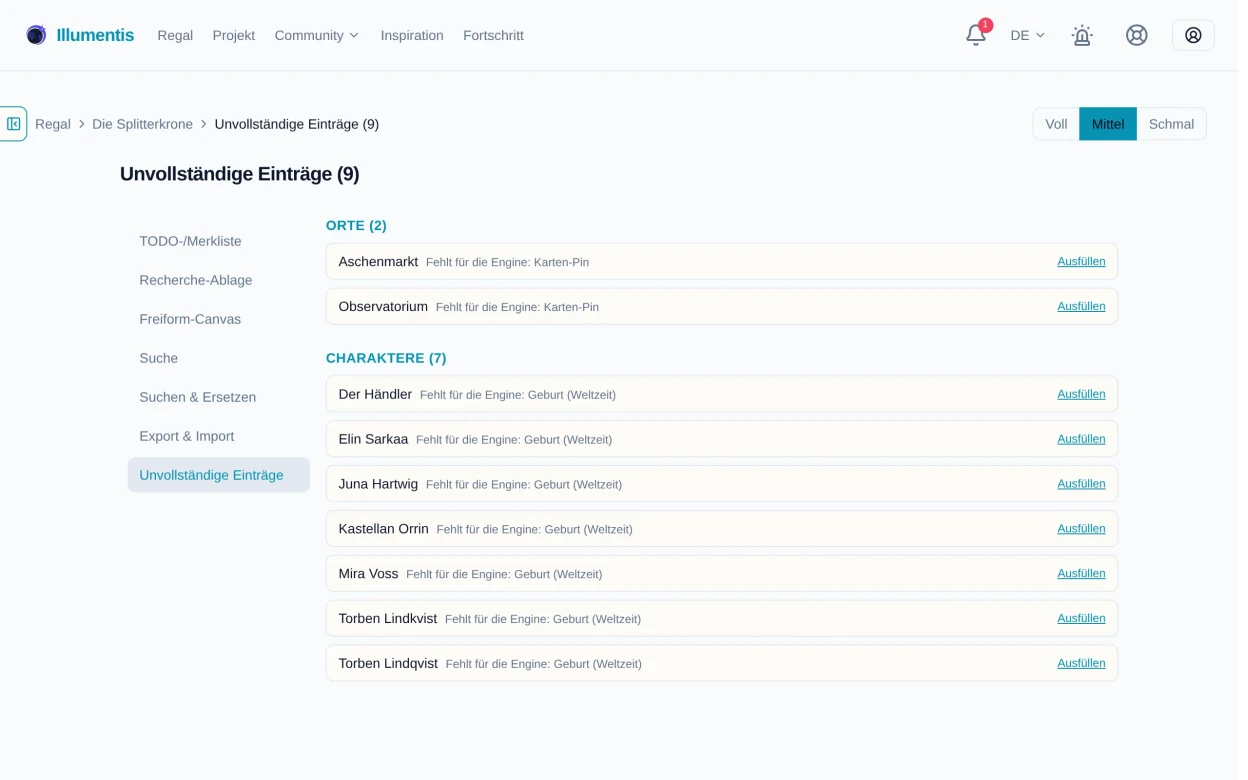The width and height of the screenshot is (1248, 780).
Task: Select Recherche-Ablage in the sidebar
Action: (219, 280)
